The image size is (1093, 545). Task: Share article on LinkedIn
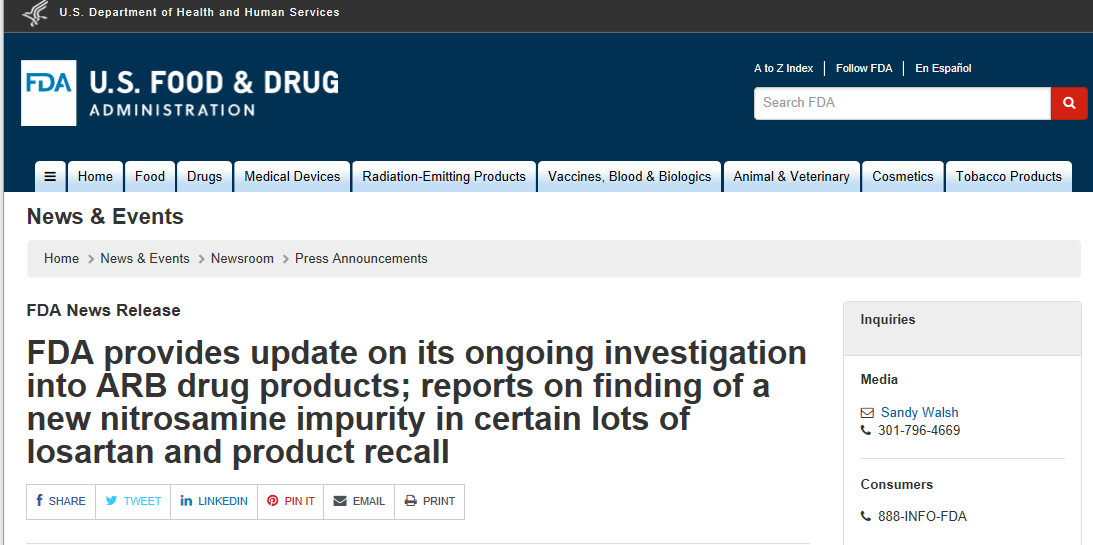(x=214, y=501)
